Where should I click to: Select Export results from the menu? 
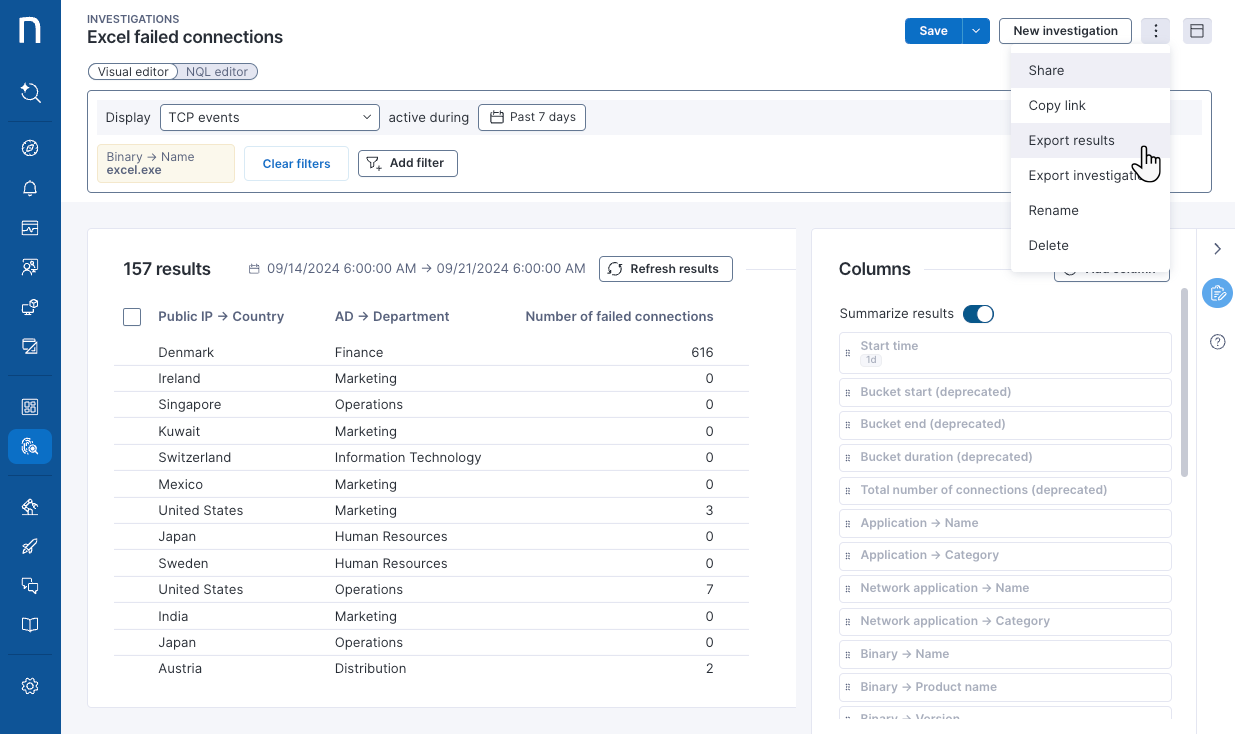click(x=1071, y=141)
